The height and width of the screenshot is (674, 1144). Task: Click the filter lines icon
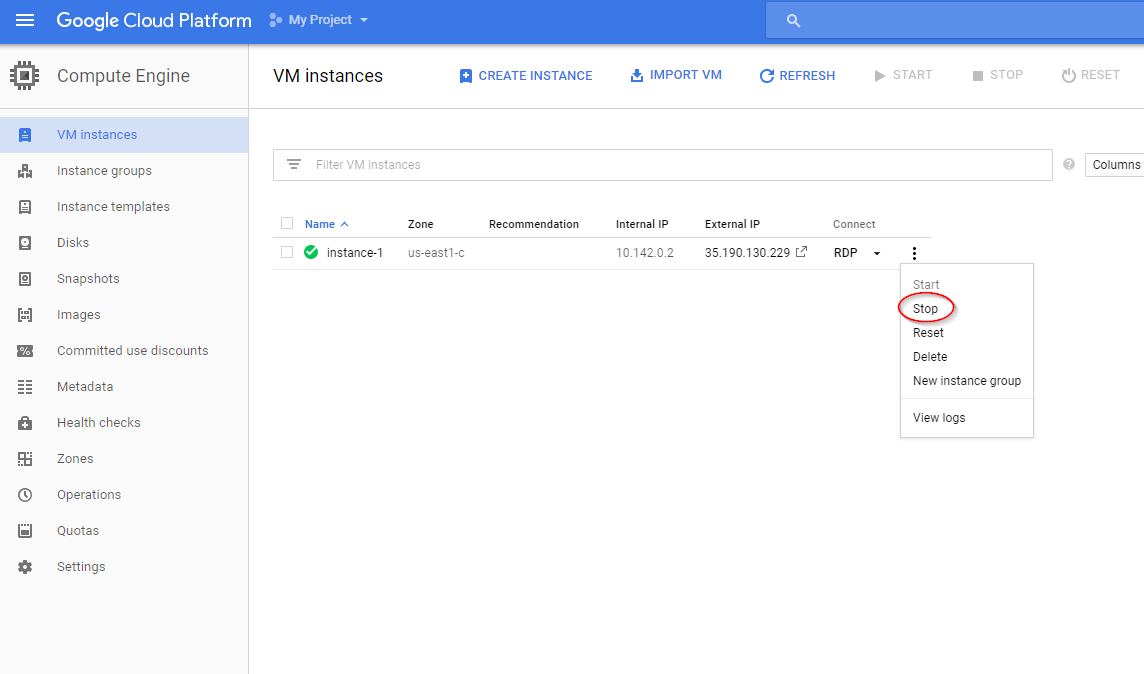pos(294,164)
